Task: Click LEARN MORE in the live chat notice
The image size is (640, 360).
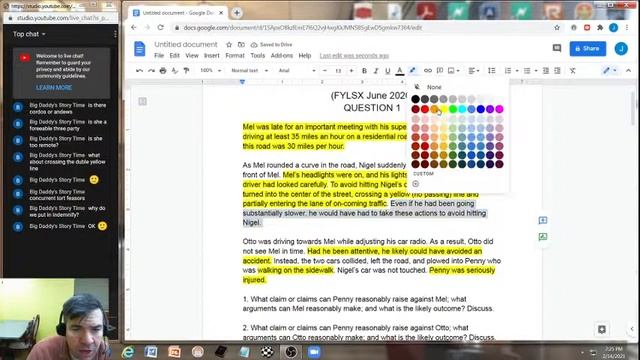Action: [54, 88]
